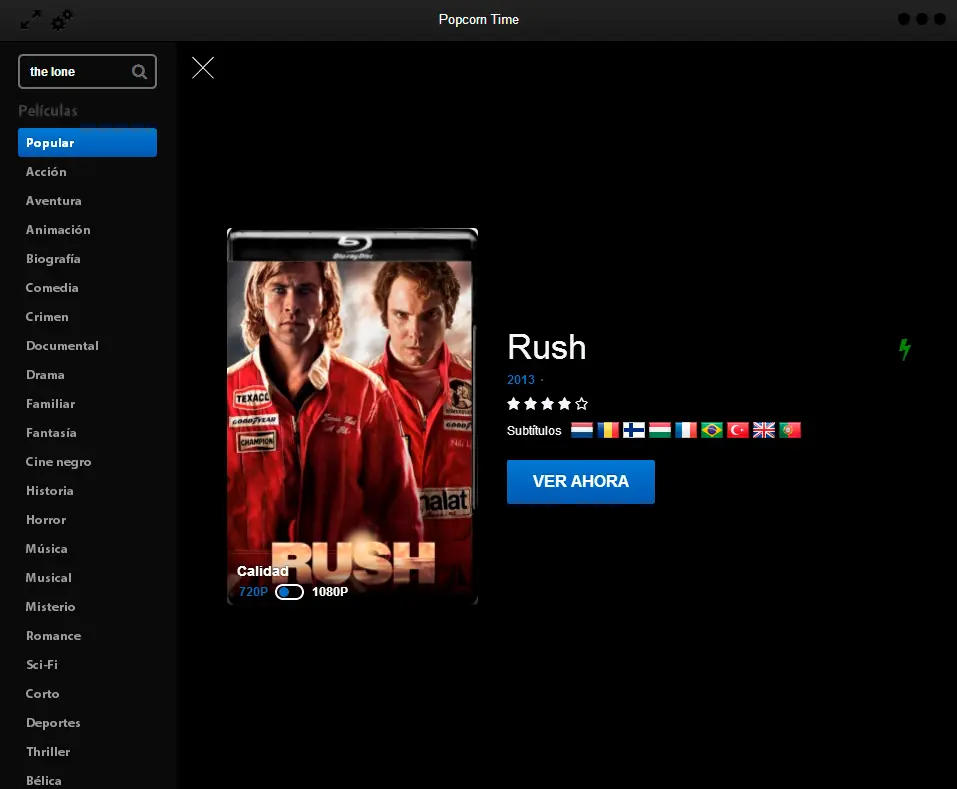Click the search field containing 'the lone'
Image resolution: width=957 pixels, height=789 pixels.
(87, 72)
